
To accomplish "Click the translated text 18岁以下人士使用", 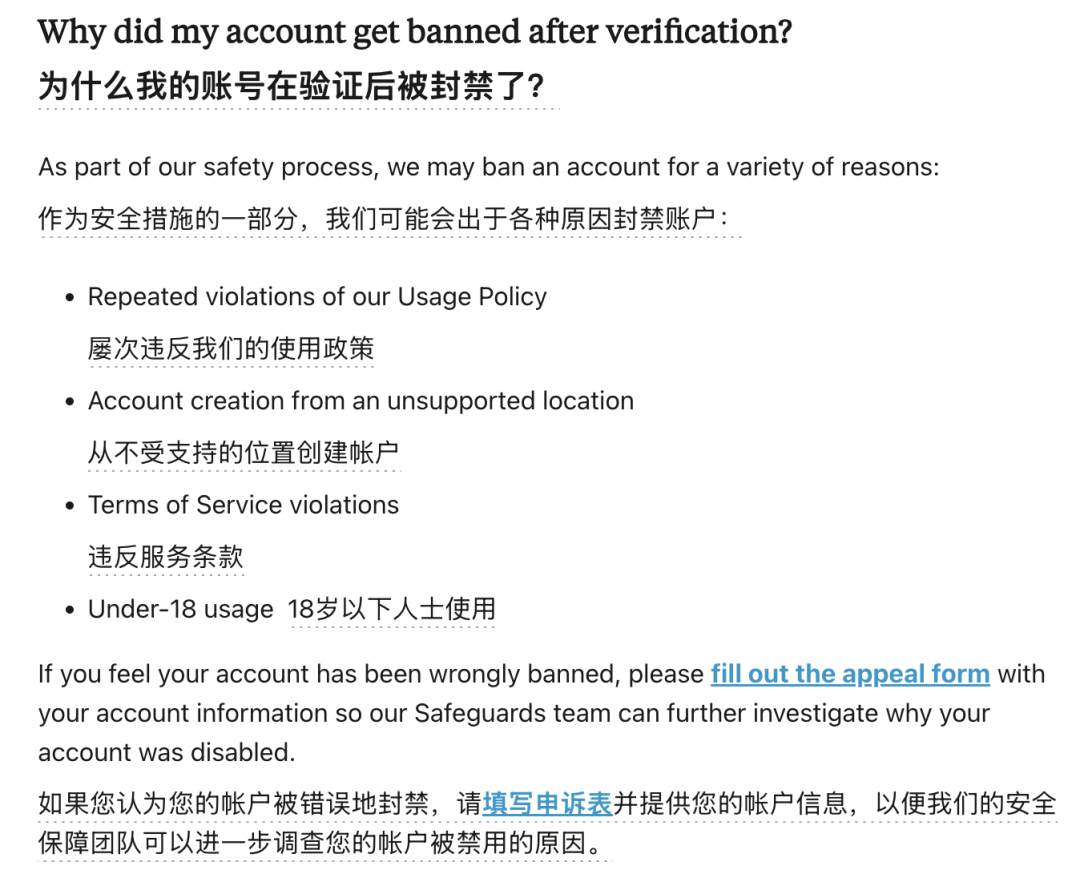I will (x=392, y=609).
